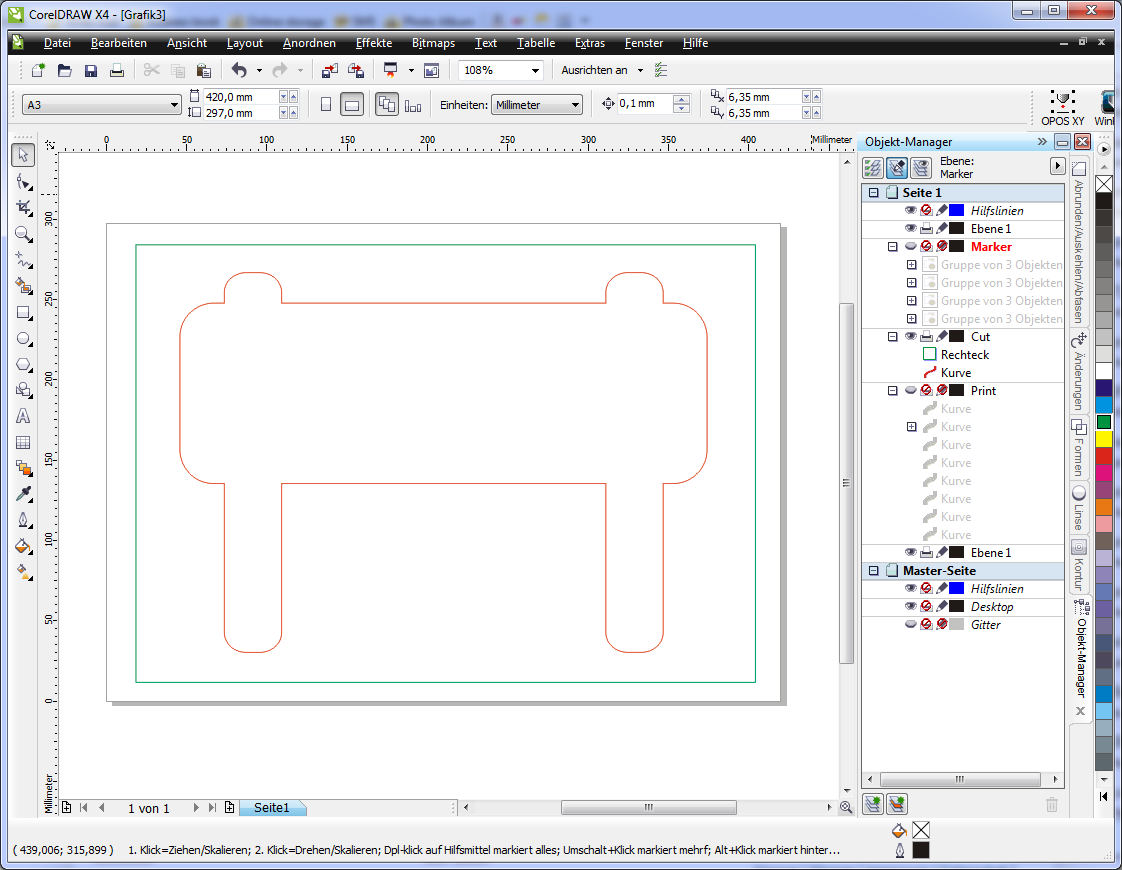Select the Rechteck object in Cut layer
Screen dimensions: 1122x870
(964, 355)
